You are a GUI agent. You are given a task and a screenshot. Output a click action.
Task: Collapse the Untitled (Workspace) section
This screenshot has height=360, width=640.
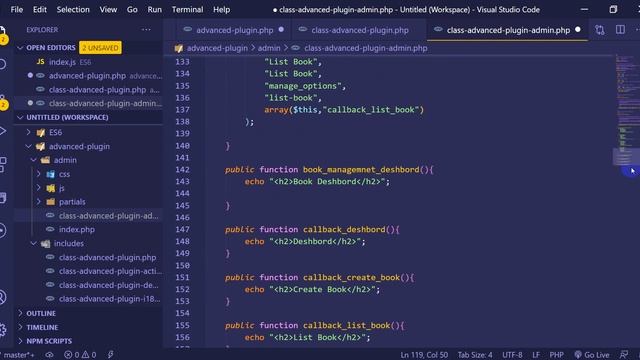[x=20, y=117]
